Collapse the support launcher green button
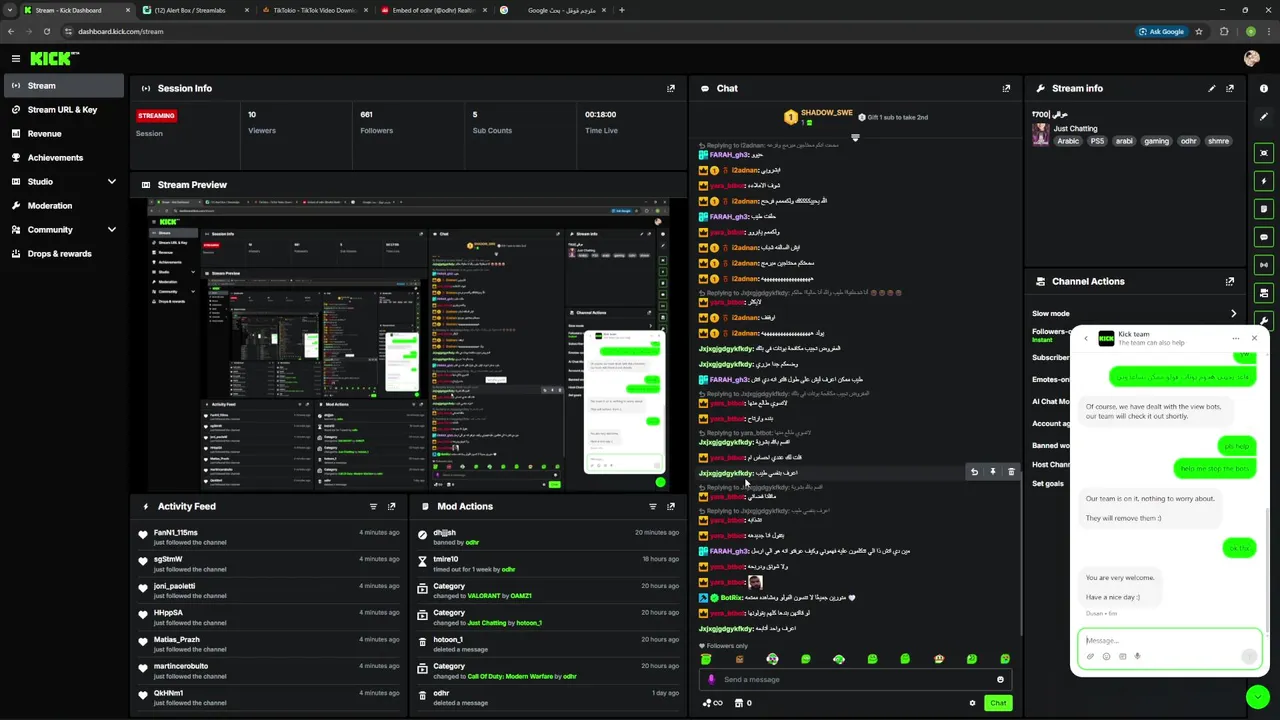The height and width of the screenshot is (720, 1280). pyautogui.click(x=1258, y=697)
